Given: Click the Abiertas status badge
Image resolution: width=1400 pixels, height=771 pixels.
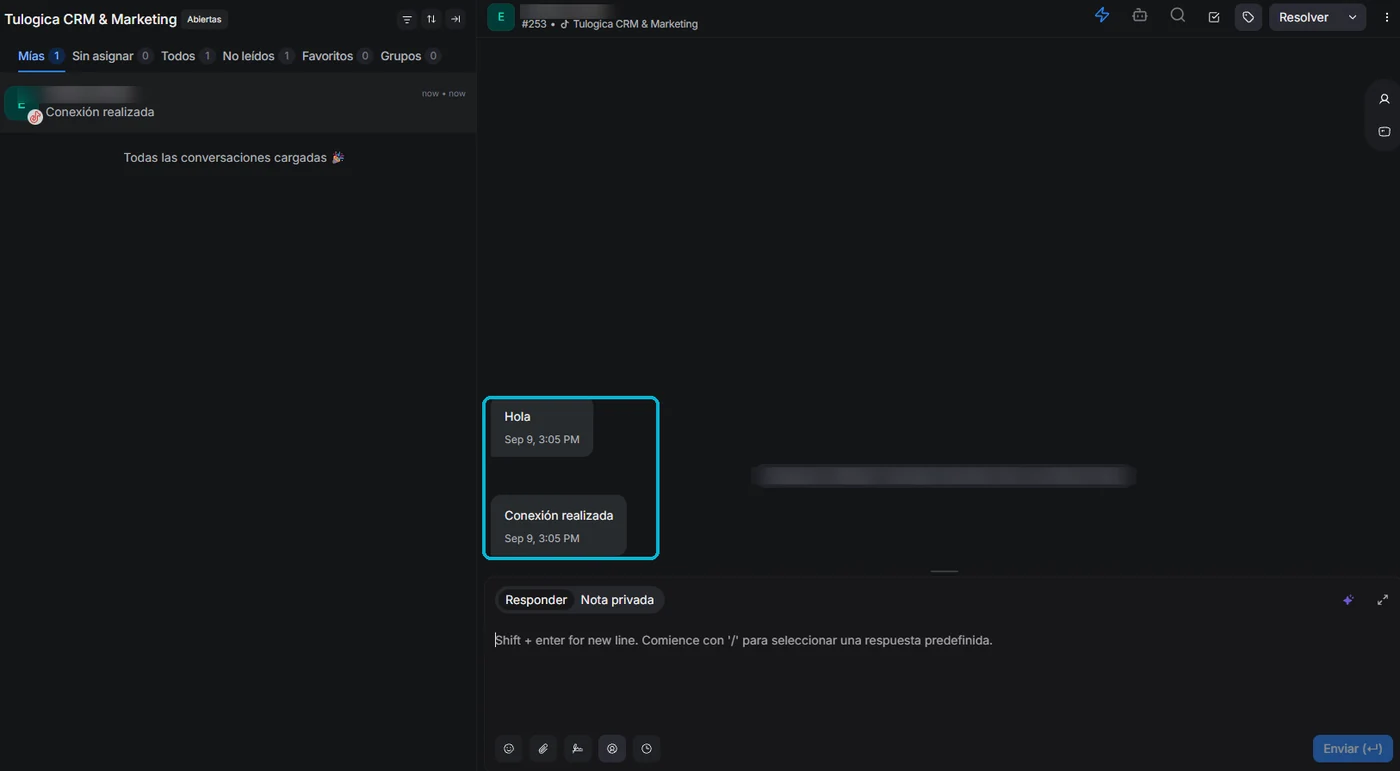Looking at the screenshot, I should coord(204,19).
